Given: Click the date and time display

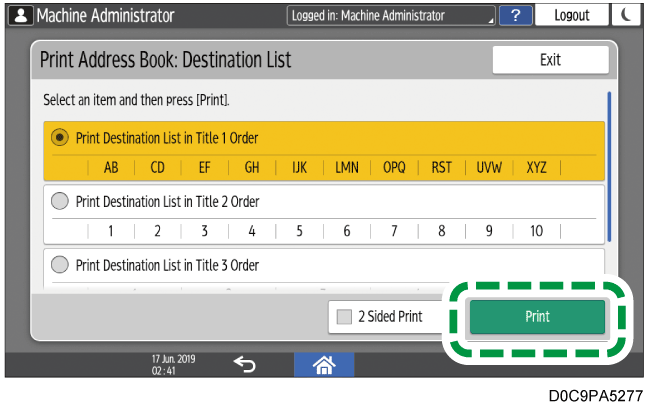Looking at the screenshot, I should [x=163, y=366].
